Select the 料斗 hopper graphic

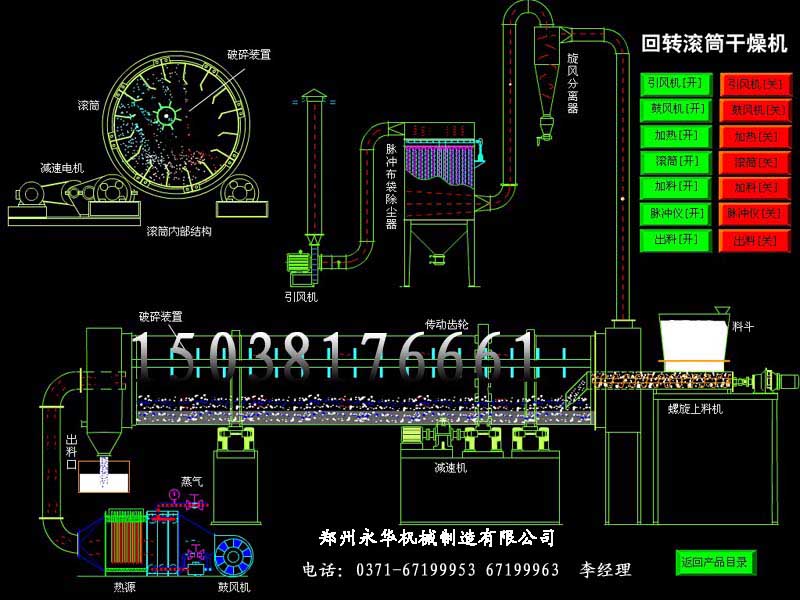pyautogui.click(x=694, y=342)
